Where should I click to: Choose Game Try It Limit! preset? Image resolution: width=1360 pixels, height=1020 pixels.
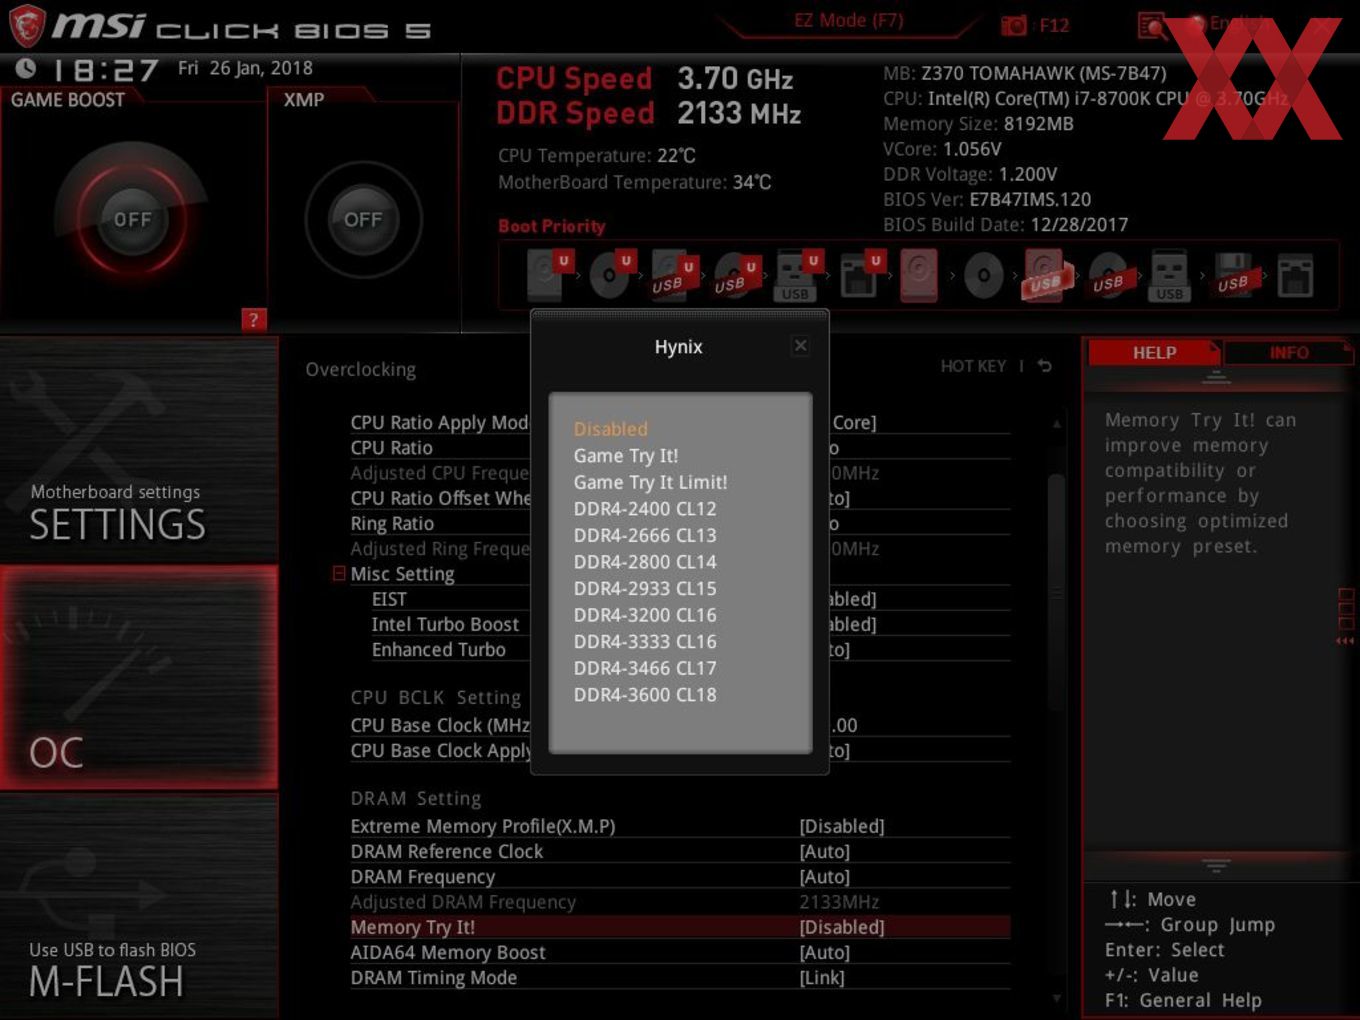coord(651,482)
